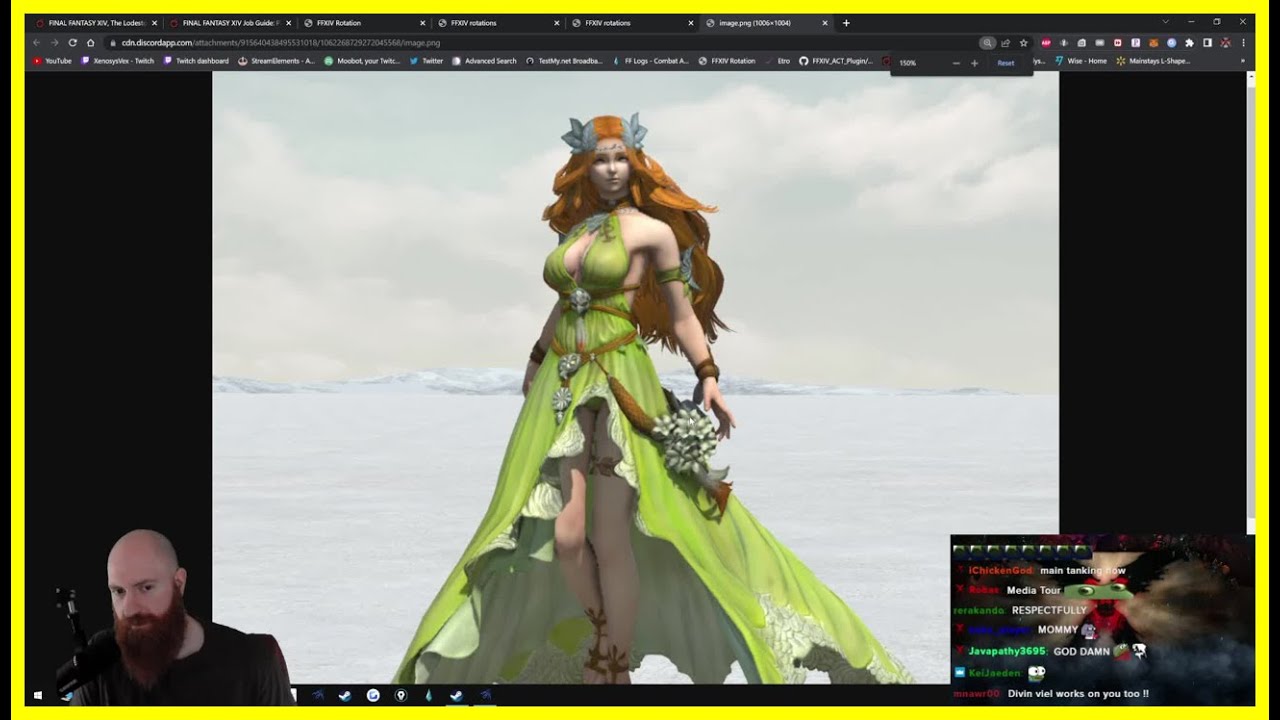Screen dimensions: 1280x720
Task: Close the image.png tab
Action: pyautogui.click(x=824, y=23)
